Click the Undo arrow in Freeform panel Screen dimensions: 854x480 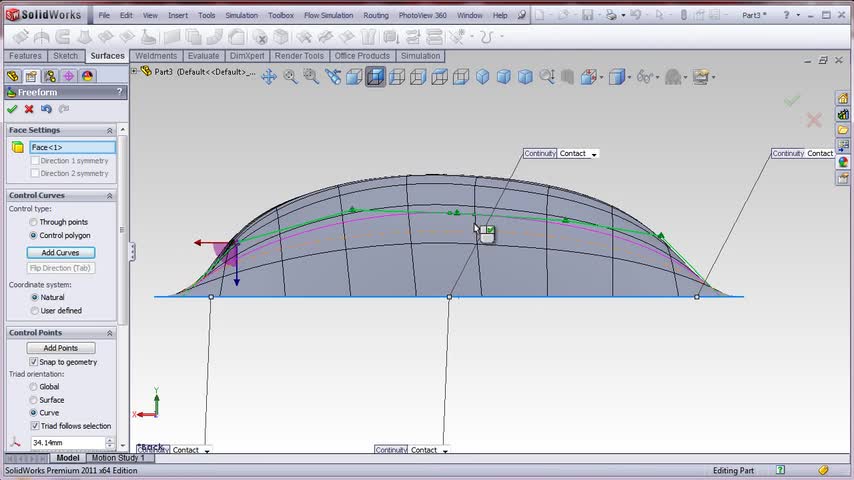coord(46,109)
